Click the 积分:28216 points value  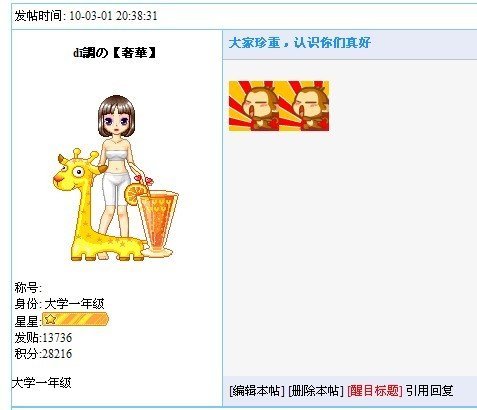point(43,354)
